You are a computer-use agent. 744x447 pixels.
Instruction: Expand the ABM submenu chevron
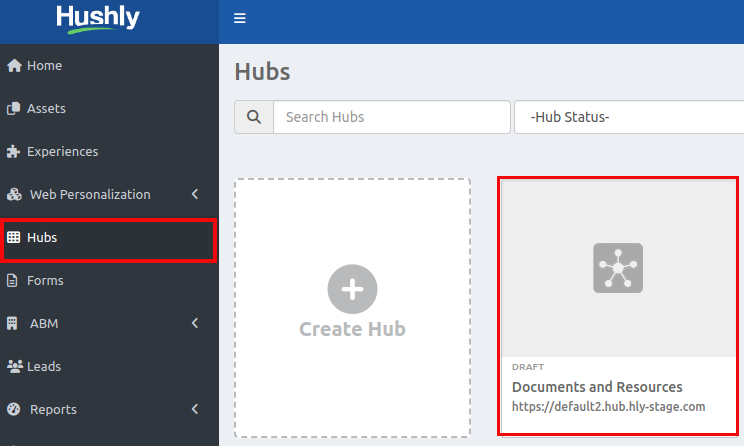195,323
